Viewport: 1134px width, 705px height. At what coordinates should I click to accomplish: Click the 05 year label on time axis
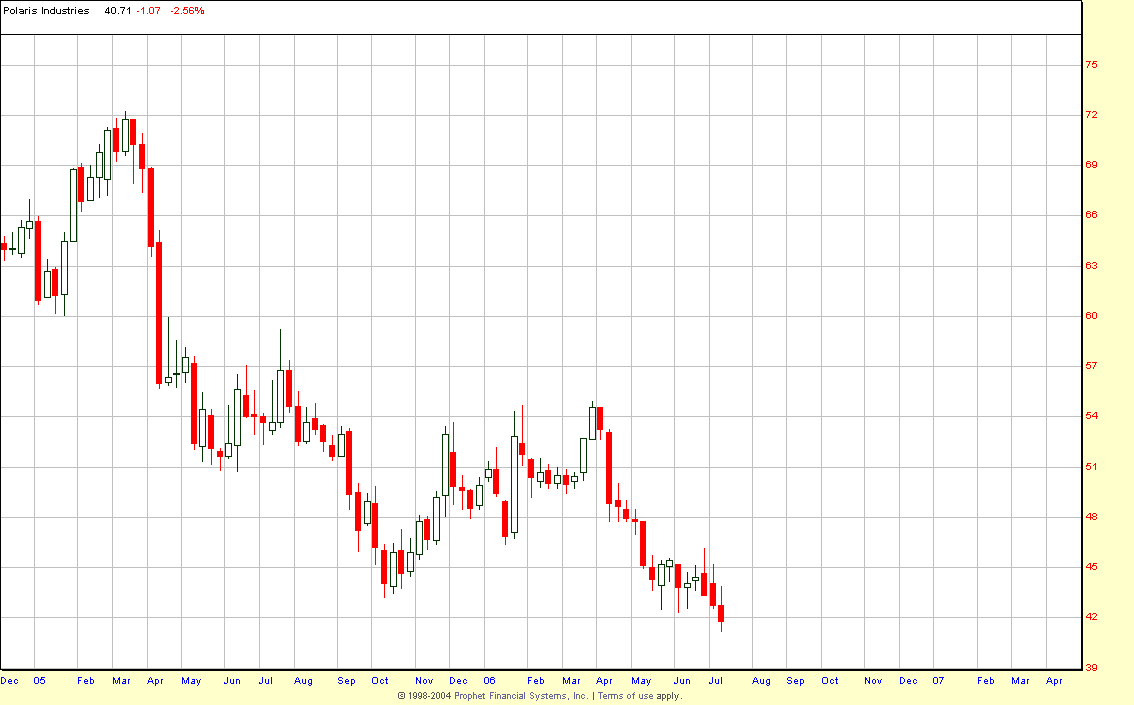point(39,680)
